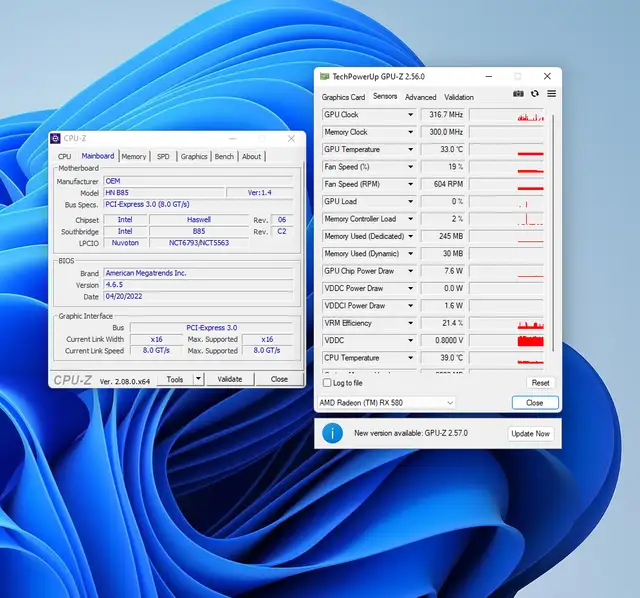The height and width of the screenshot is (598, 640).
Task: Open the SPD tab in CPU-Z
Action: point(163,156)
